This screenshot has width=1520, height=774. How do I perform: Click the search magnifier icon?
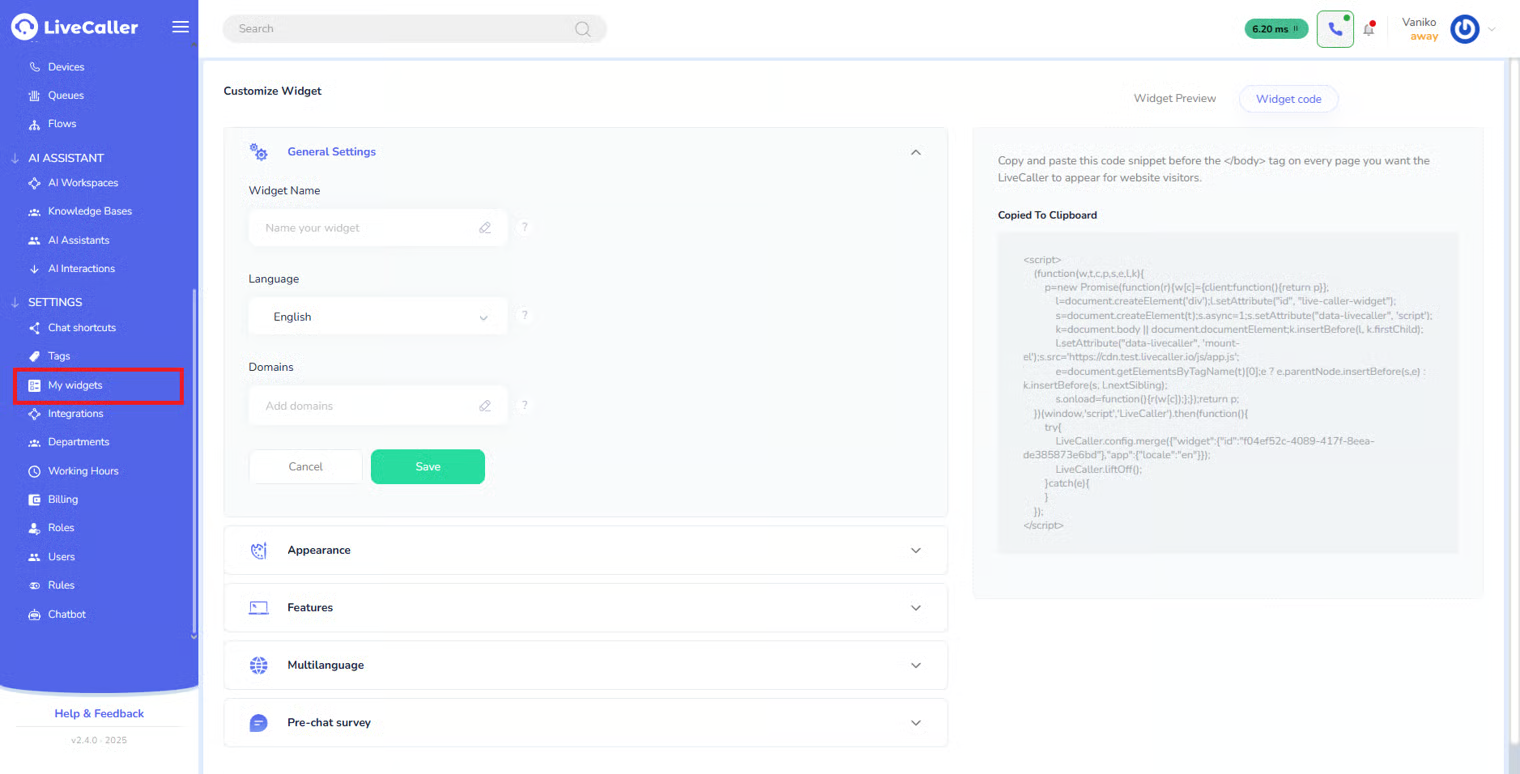582,29
